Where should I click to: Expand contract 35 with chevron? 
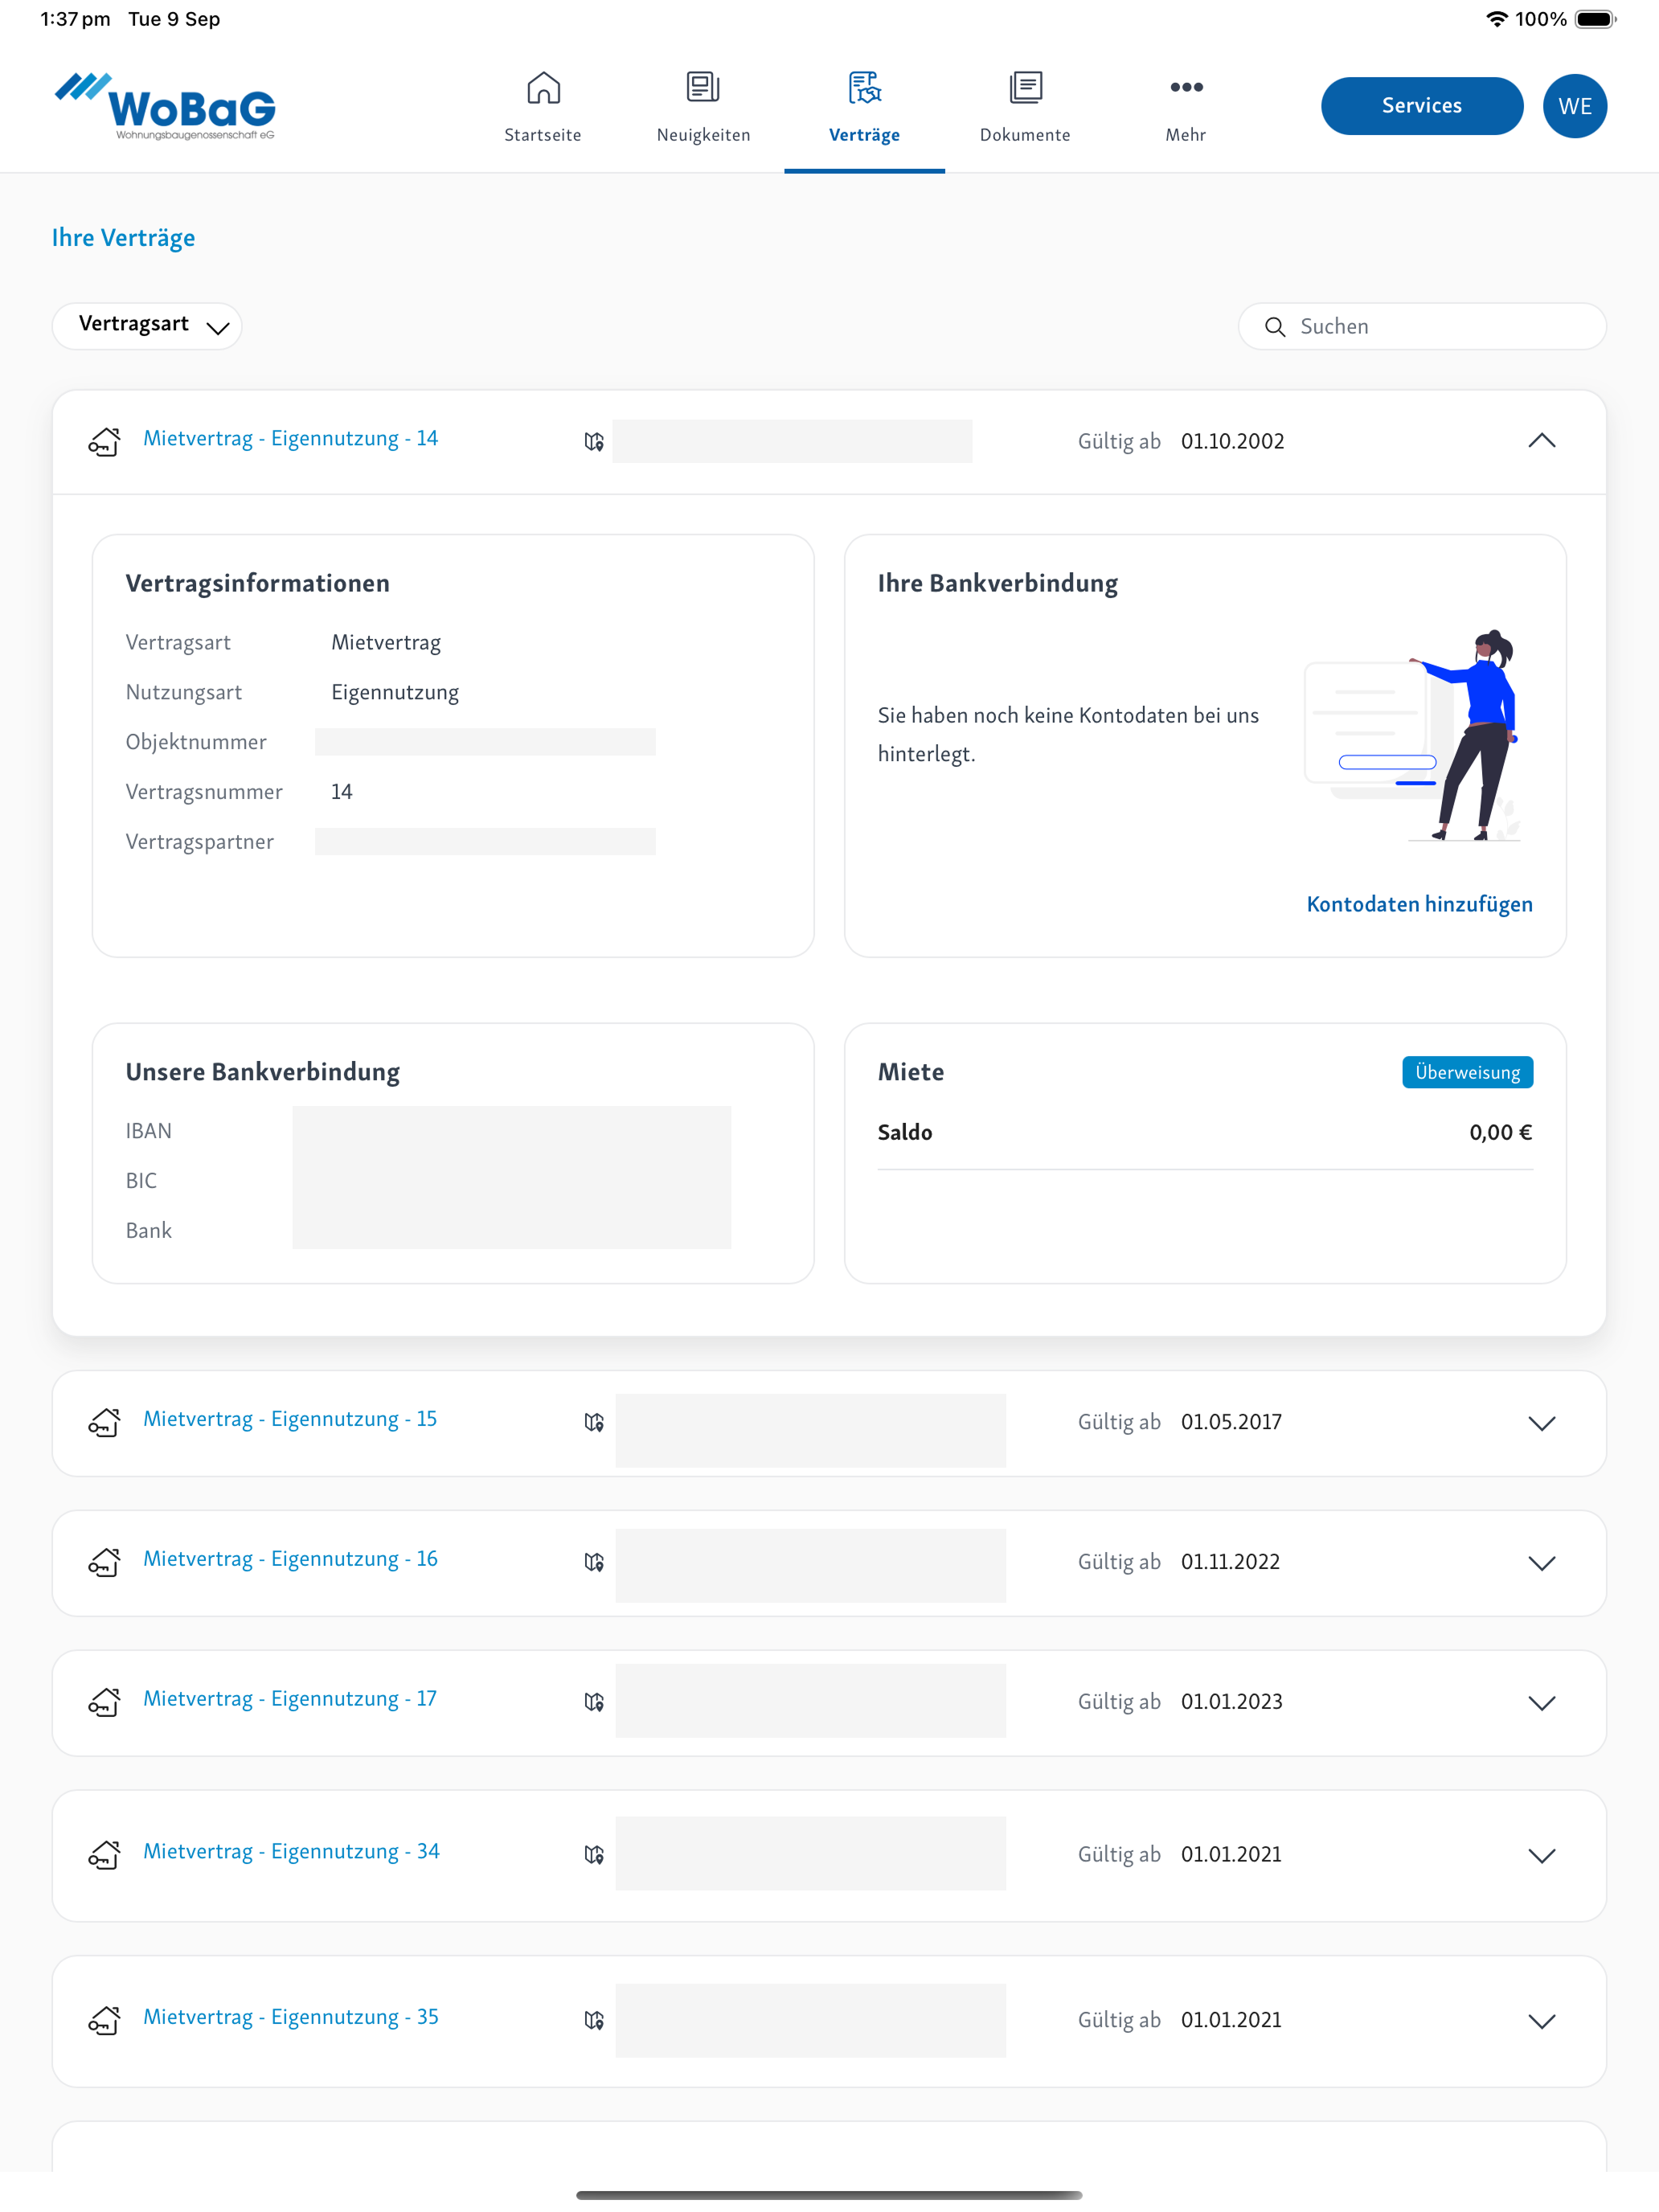(1541, 2021)
